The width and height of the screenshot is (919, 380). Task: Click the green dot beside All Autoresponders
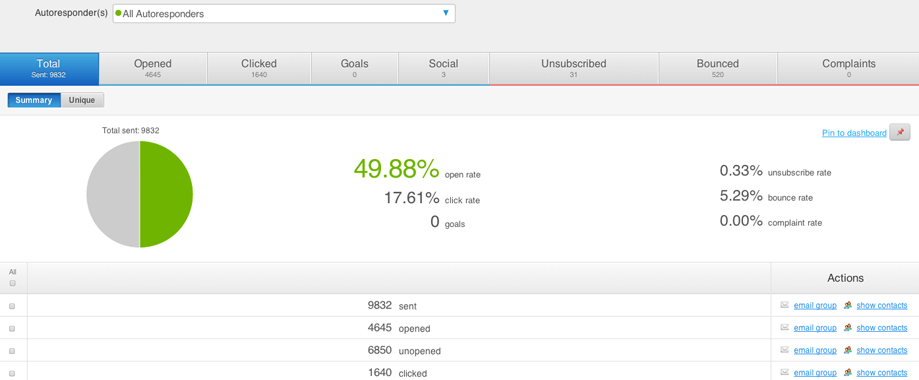point(118,13)
